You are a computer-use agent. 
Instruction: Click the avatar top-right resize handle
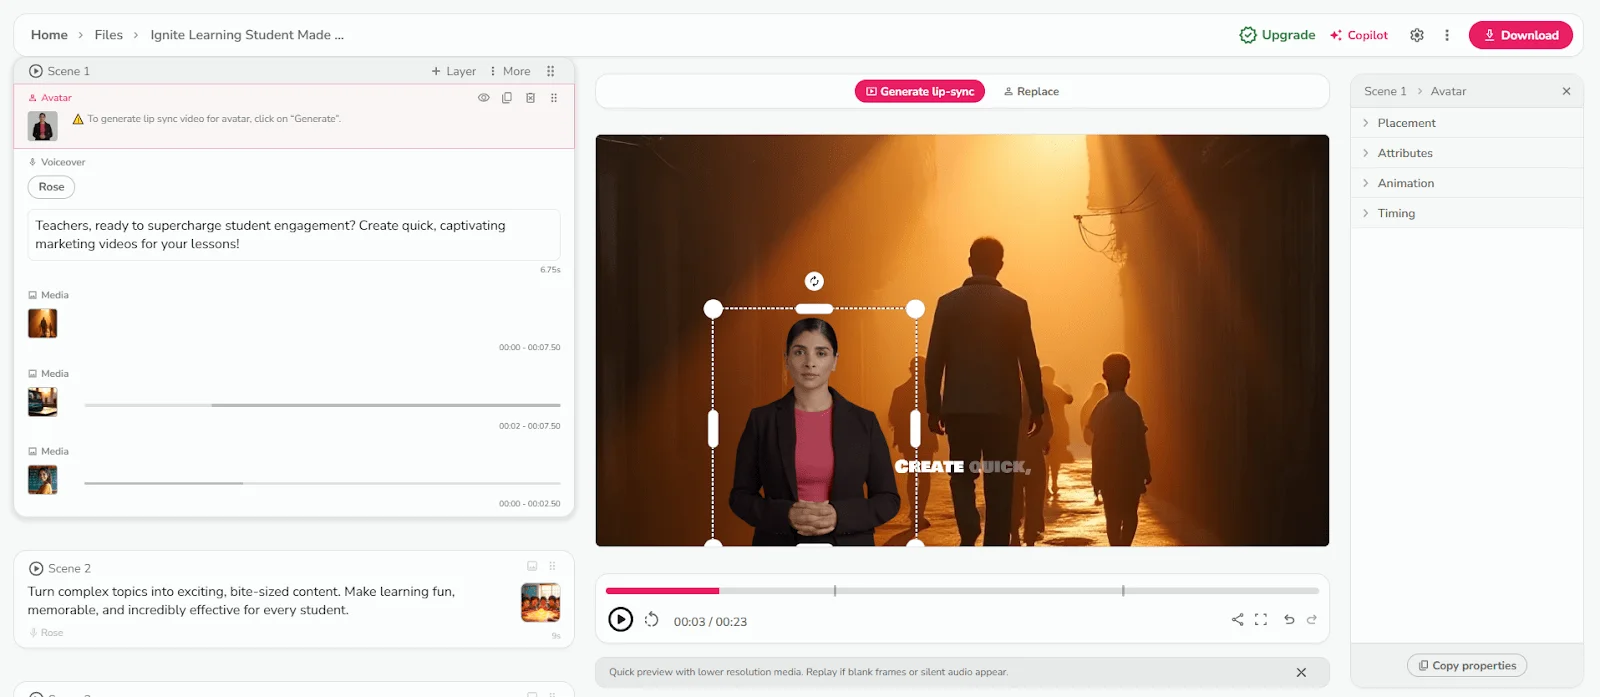915,309
